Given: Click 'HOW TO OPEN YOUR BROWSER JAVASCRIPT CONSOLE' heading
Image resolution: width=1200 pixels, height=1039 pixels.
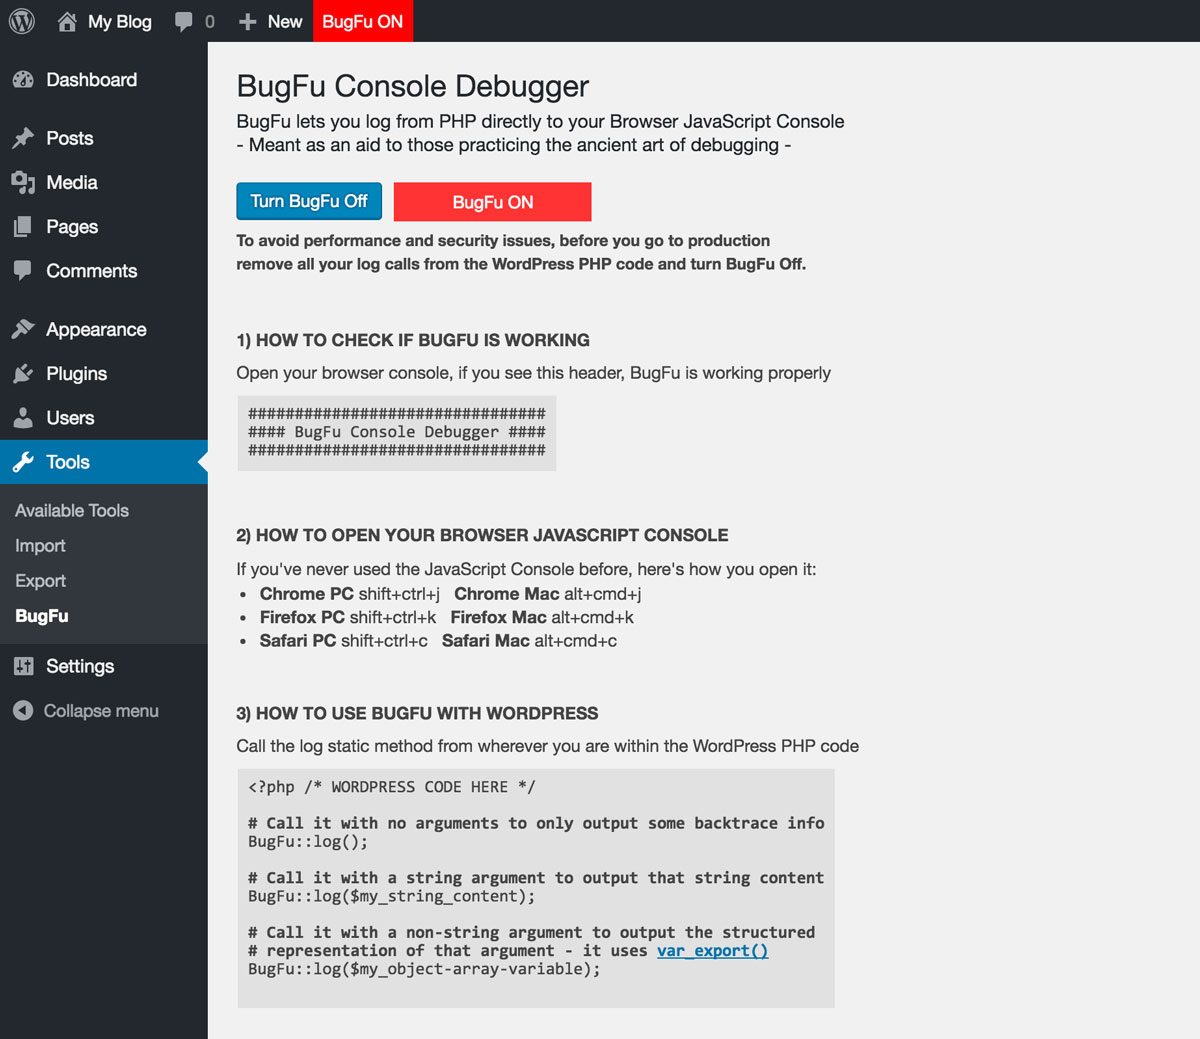Looking at the screenshot, I should point(482,535).
